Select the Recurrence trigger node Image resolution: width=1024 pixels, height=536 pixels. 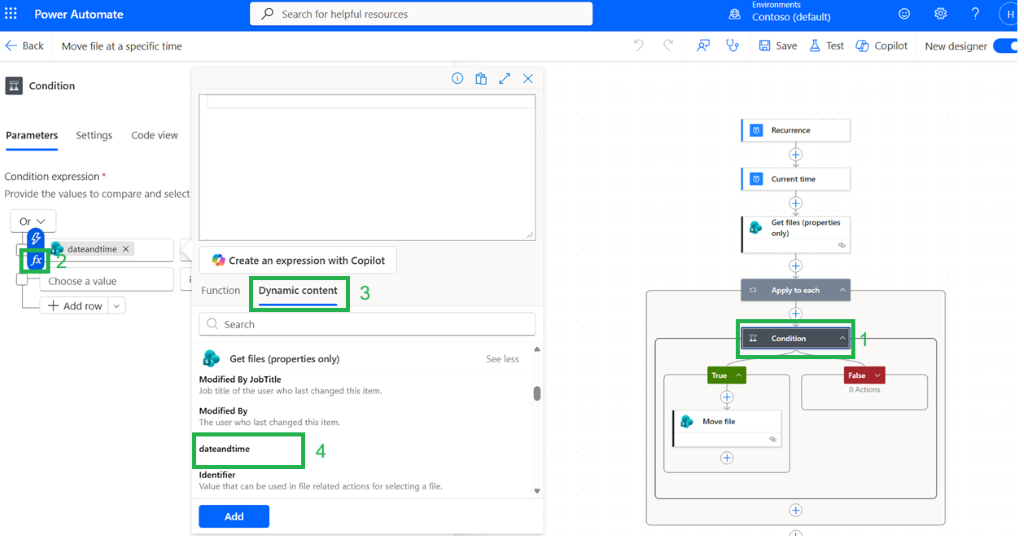click(795, 130)
